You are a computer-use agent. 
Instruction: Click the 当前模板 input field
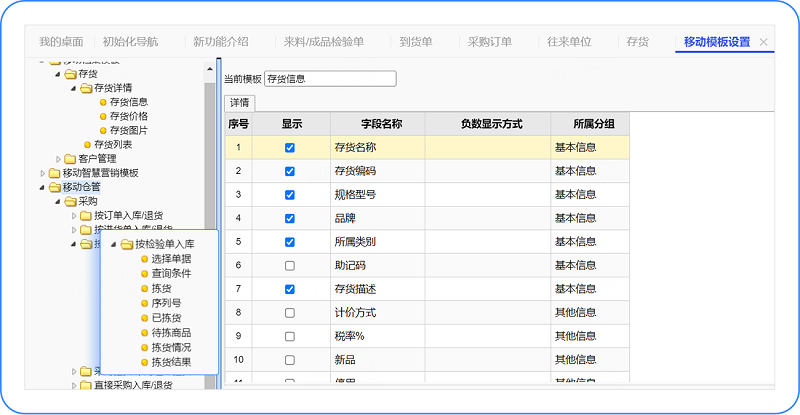click(x=330, y=79)
